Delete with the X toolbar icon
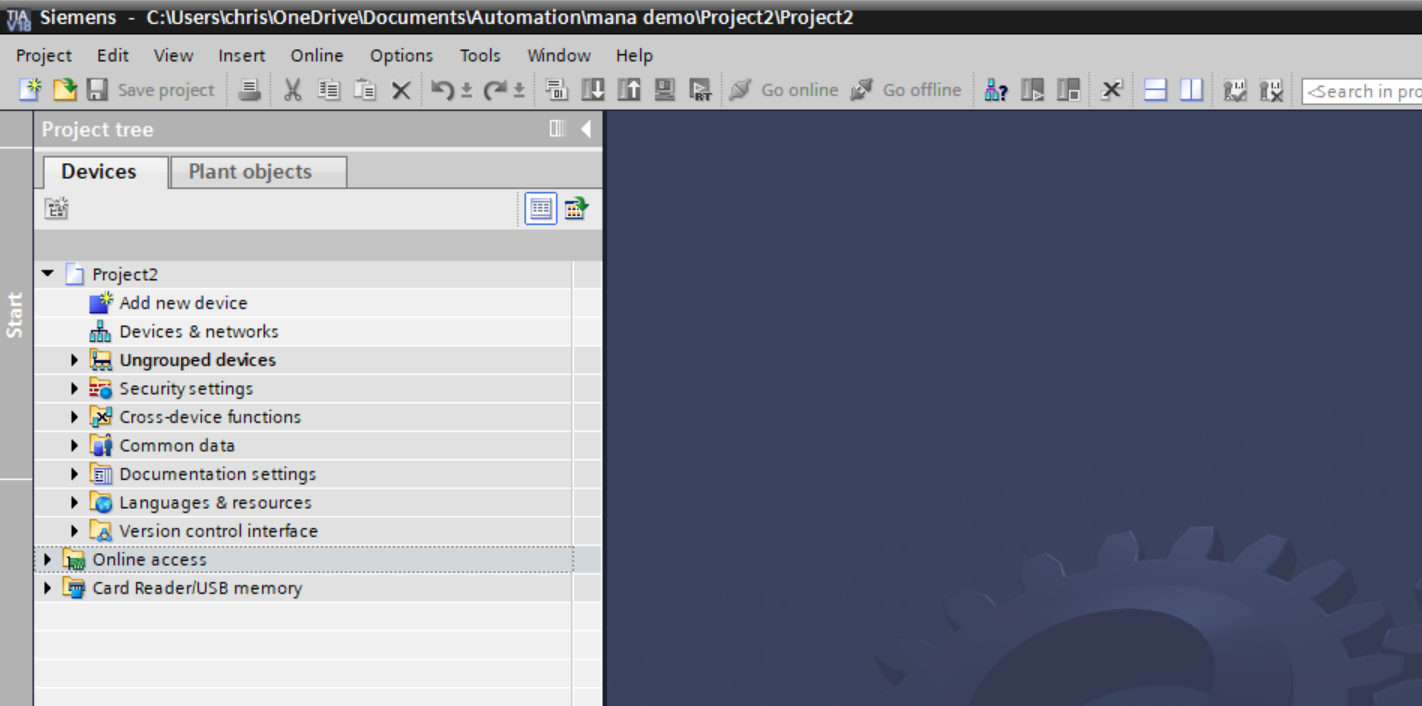The height and width of the screenshot is (706, 1422). [x=401, y=91]
